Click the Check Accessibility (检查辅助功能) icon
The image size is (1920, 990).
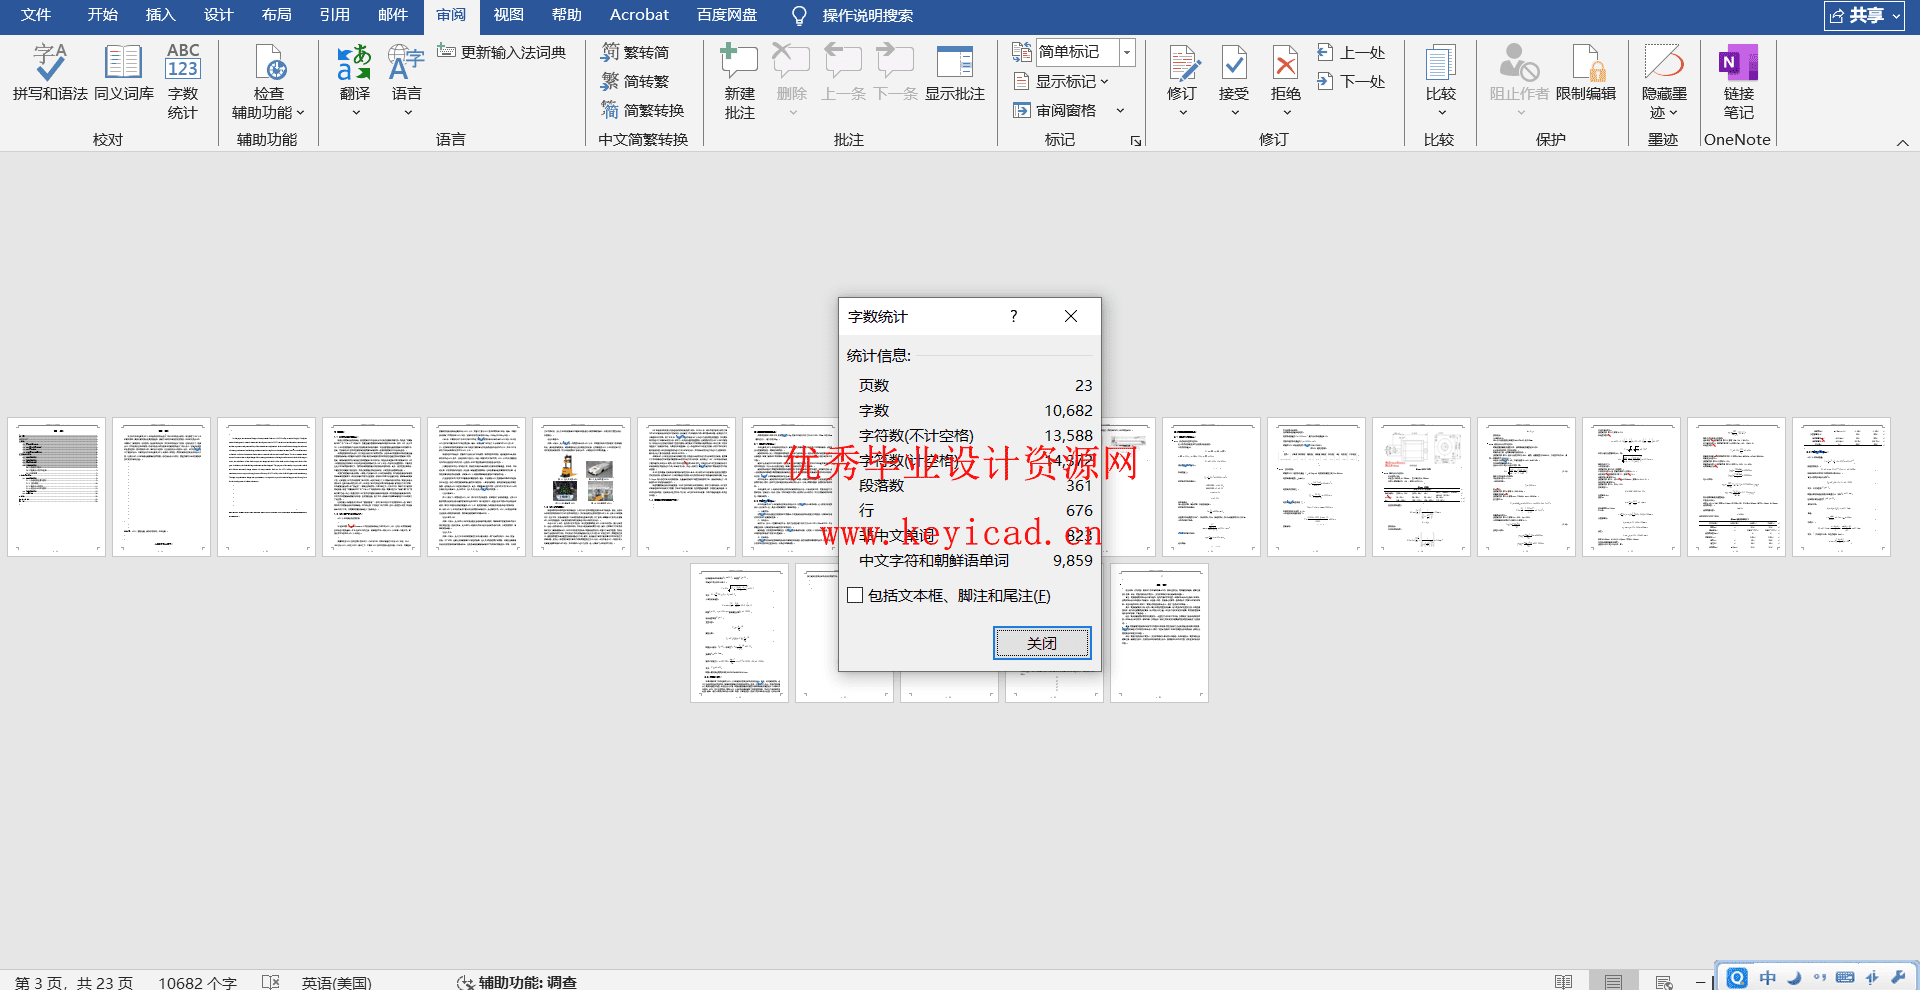click(x=268, y=63)
